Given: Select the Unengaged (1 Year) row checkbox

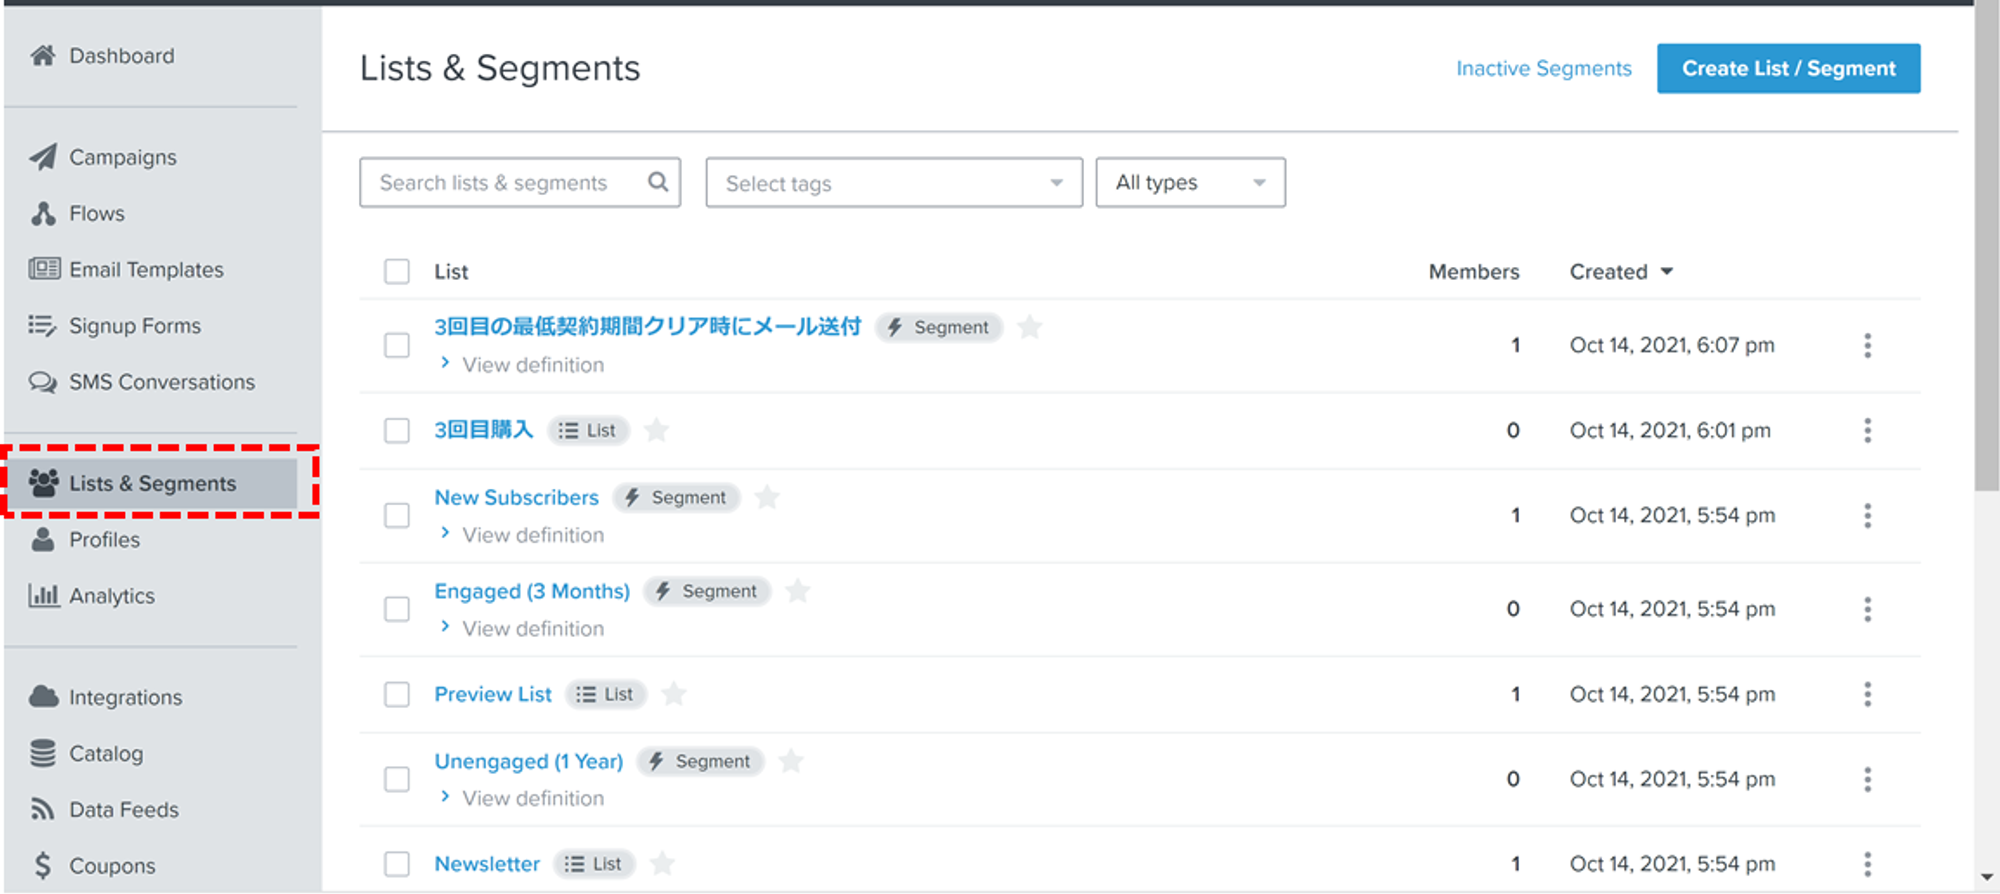Looking at the screenshot, I should 397,779.
